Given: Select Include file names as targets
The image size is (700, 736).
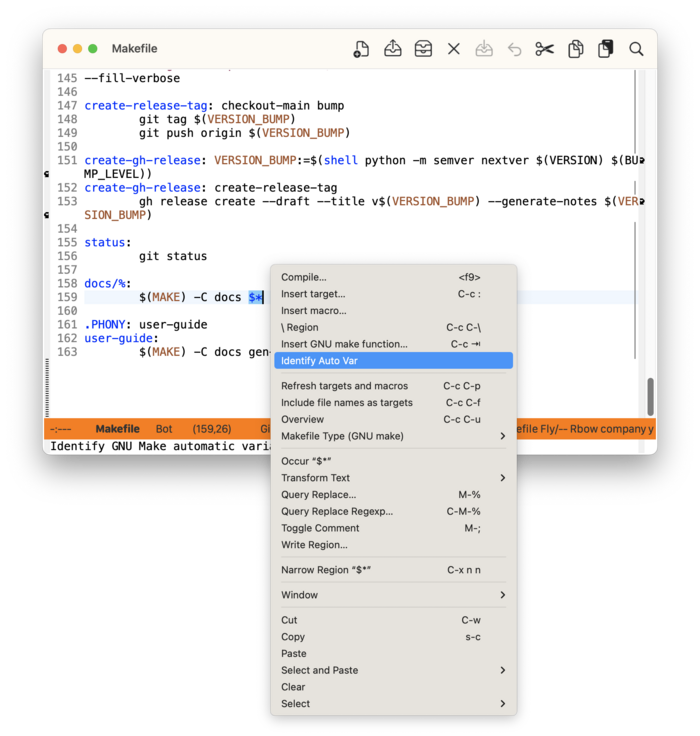Looking at the screenshot, I should point(393,403).
